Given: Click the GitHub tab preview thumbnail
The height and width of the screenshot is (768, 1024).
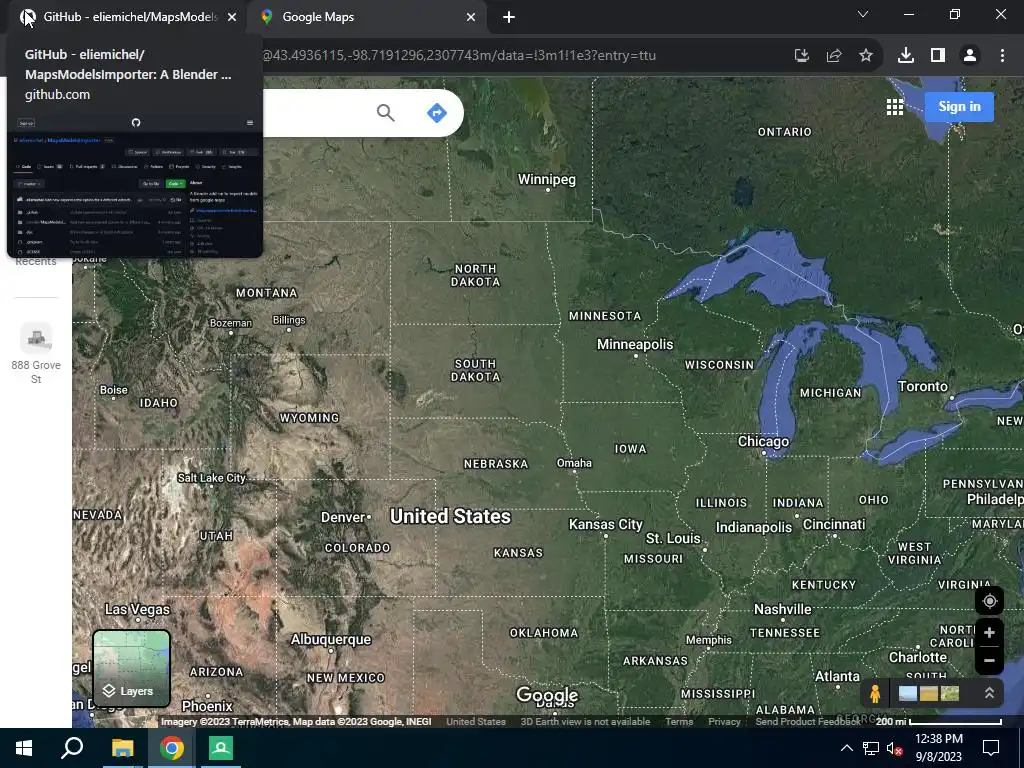Looking at the screenshot, I should pyautogui.click(x=135, y=186).
